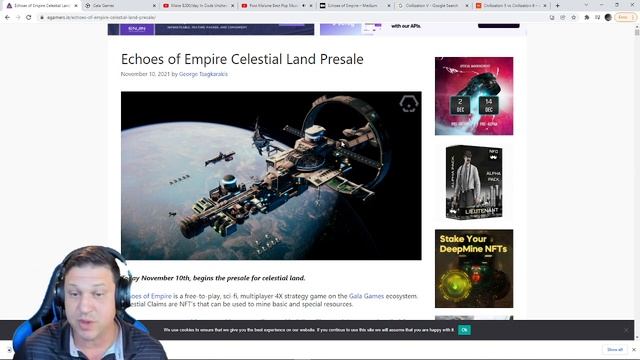Screen dimensions: 640x360
Task: Open the Lieutenant Alpha Pack ad
Action: pyautogui.click(x=474, y=182)
